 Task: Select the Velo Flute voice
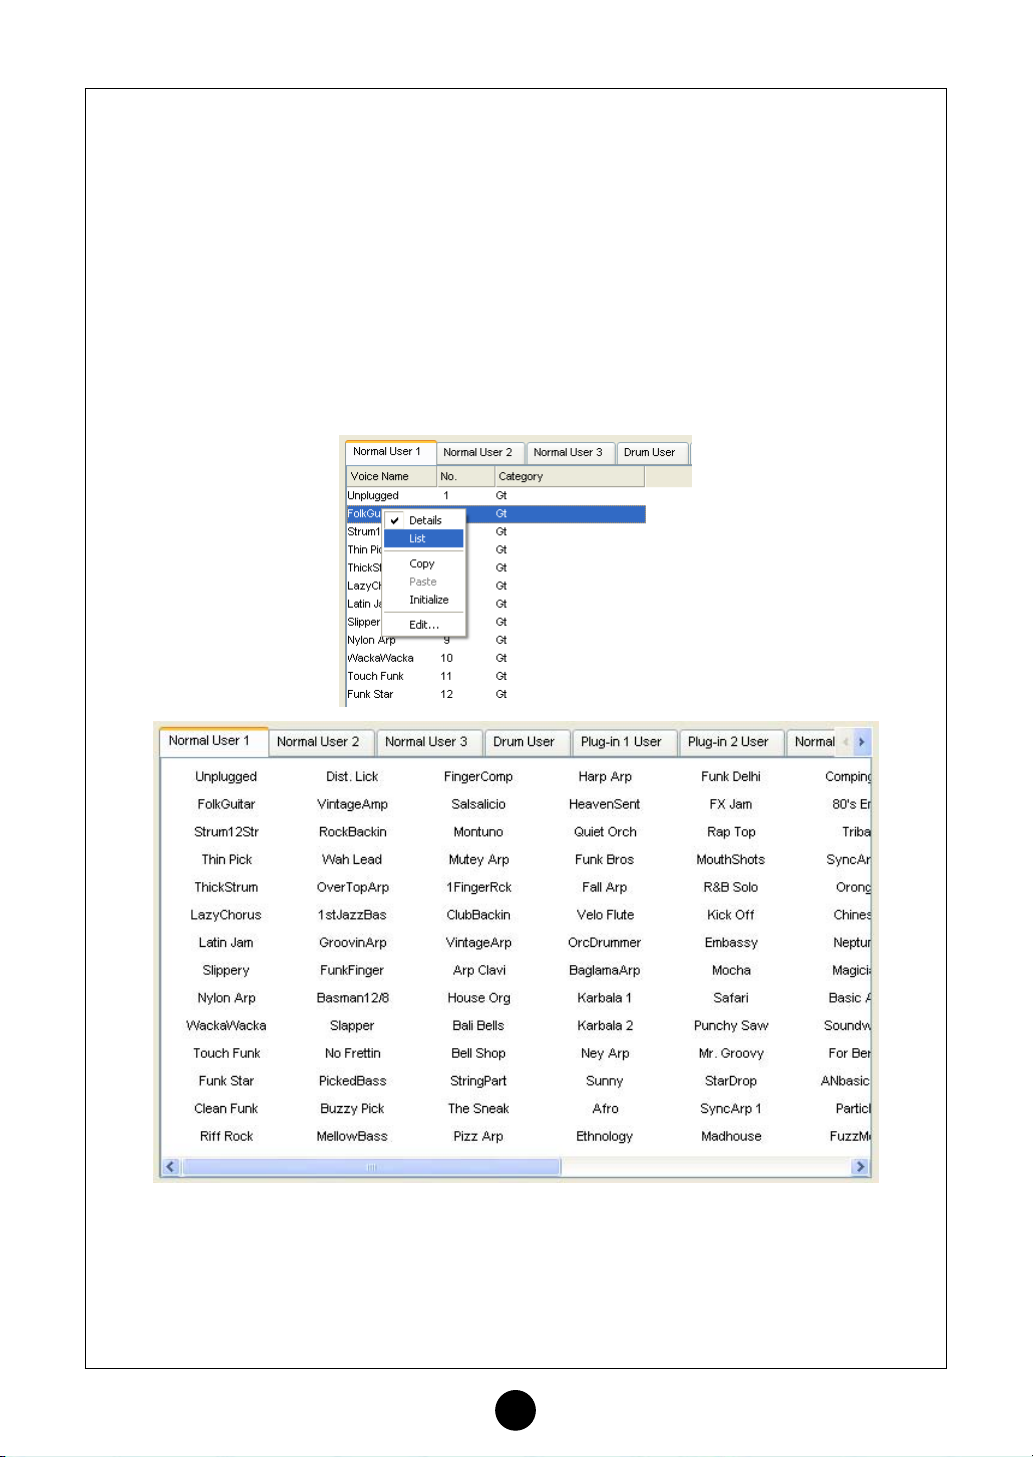click(x=605, y=915)
